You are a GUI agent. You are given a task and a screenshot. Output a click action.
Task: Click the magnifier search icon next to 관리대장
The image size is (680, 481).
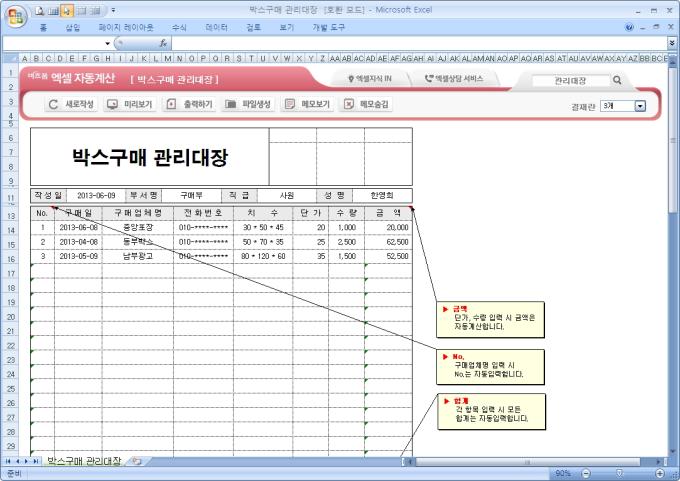(617, 80)
